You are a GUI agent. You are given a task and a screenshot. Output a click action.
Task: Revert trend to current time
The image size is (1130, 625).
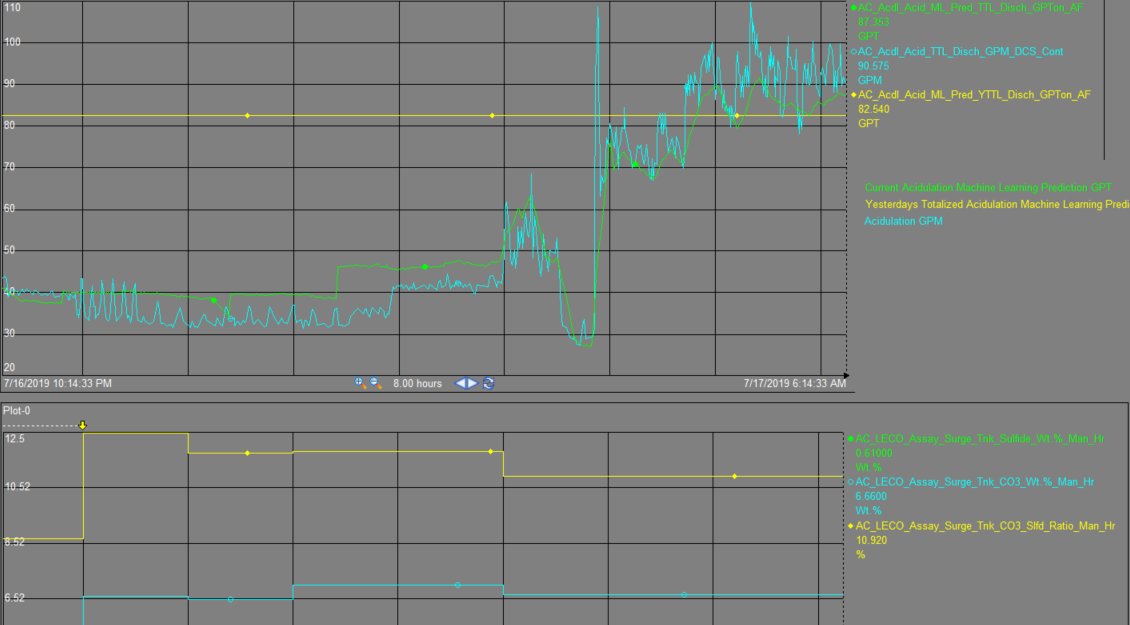[x=489, y=384]
